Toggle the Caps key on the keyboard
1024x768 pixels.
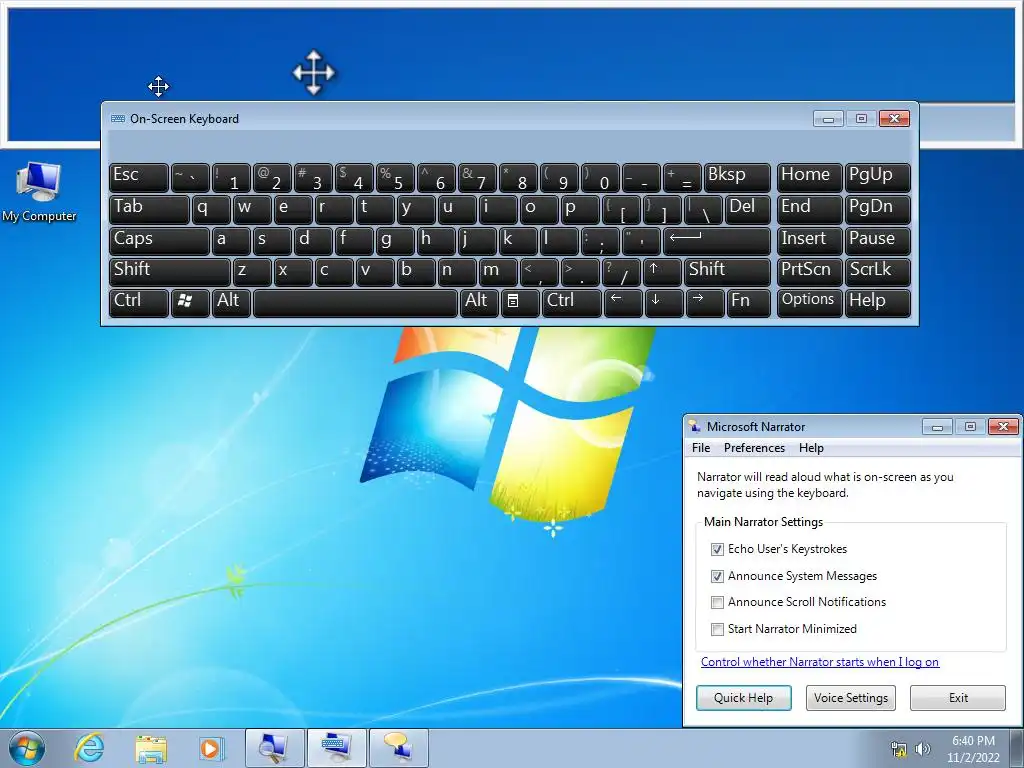pyautogui.click(x=159, y=241)
